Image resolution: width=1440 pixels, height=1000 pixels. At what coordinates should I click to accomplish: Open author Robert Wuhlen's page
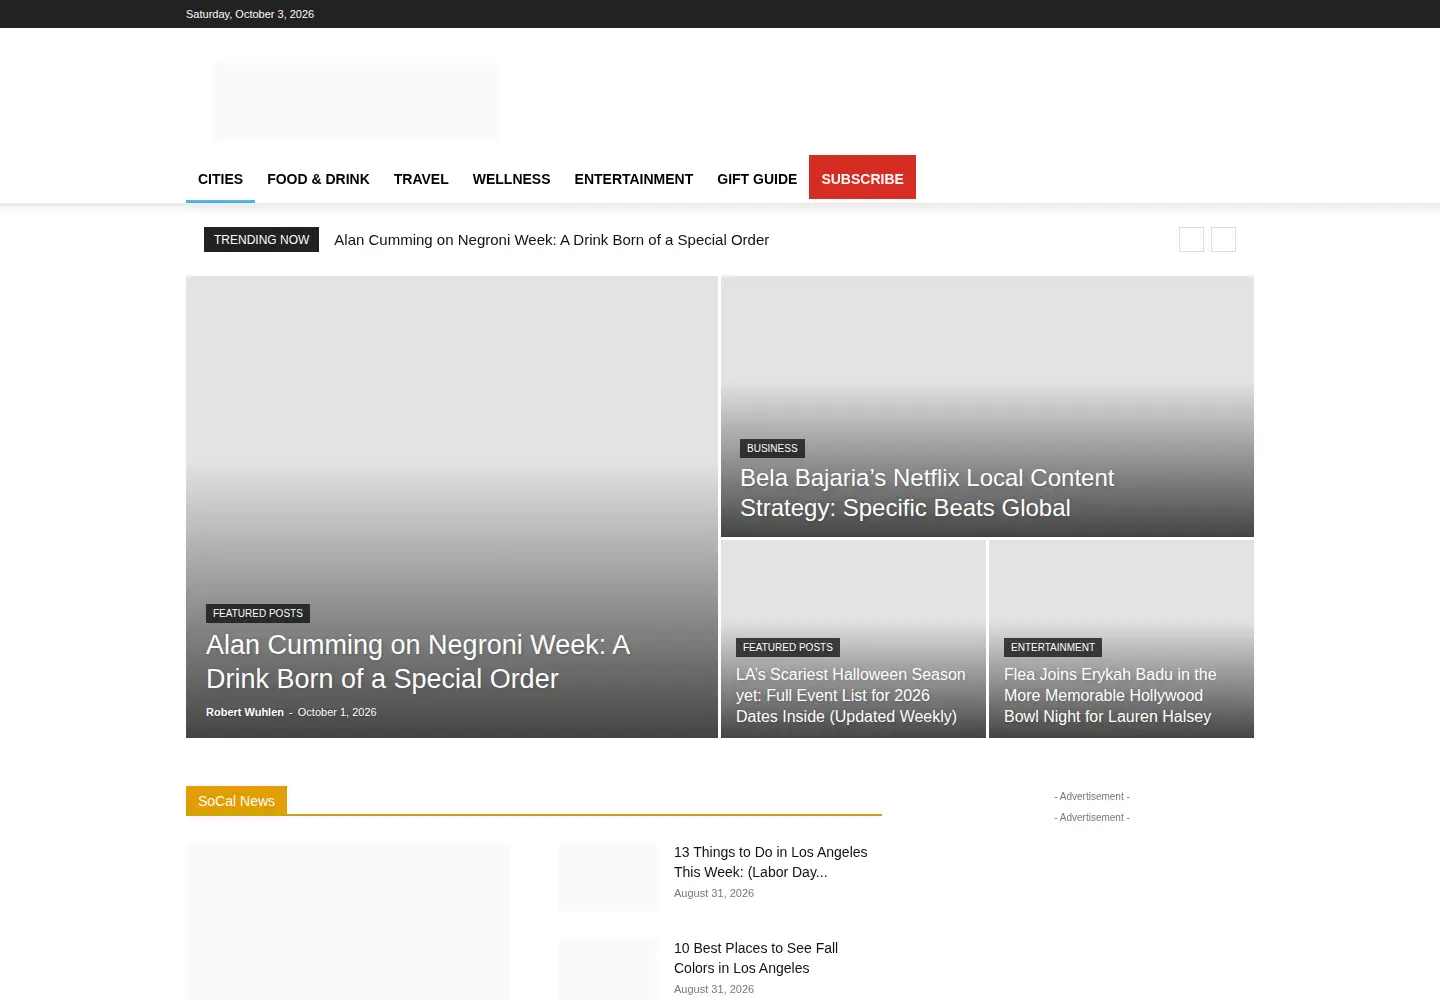tap(245, 712)
